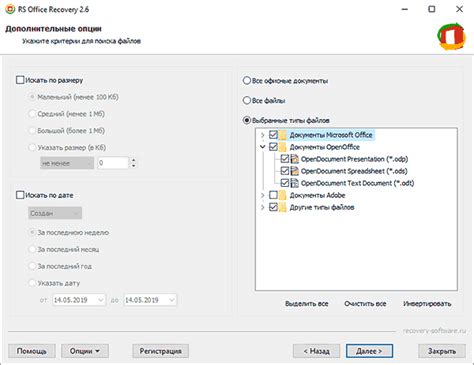Select the Все офисные документы radio button
This screenshot has height=365, width=474.
(247, 81)
